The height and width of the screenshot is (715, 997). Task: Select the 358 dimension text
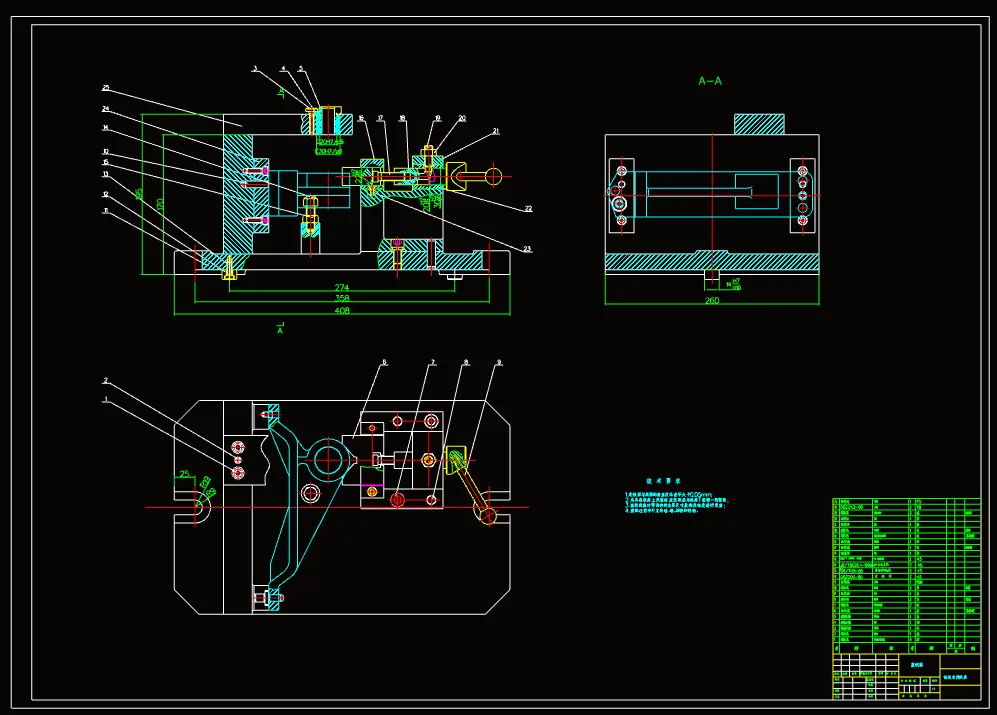[x=342, y=298]
